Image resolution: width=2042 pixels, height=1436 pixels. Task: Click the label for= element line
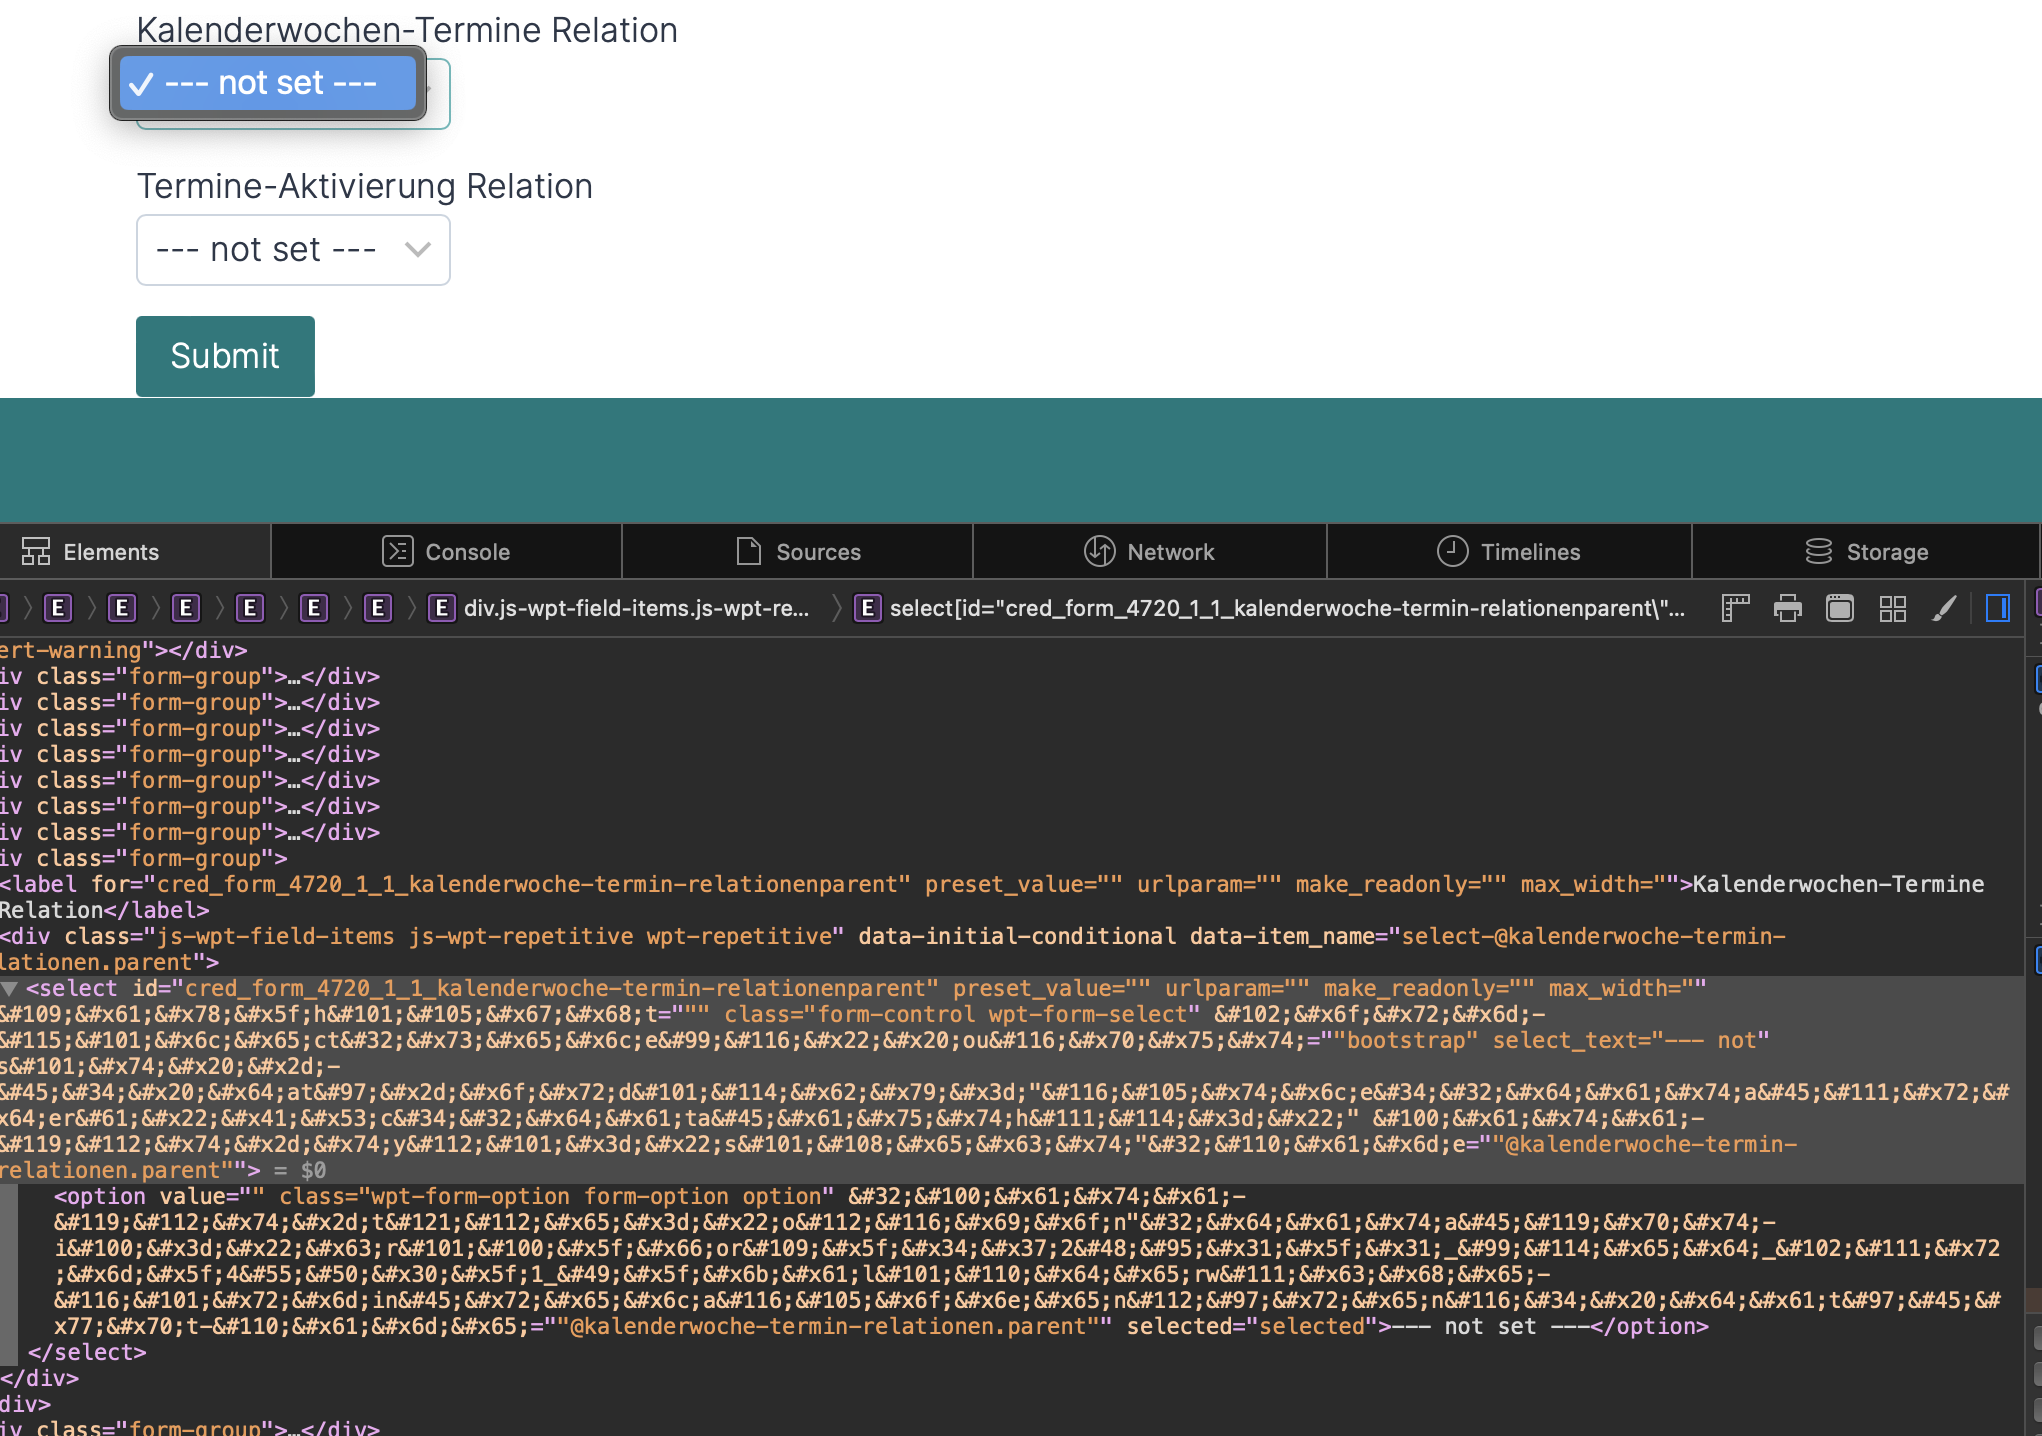point(992,897)
